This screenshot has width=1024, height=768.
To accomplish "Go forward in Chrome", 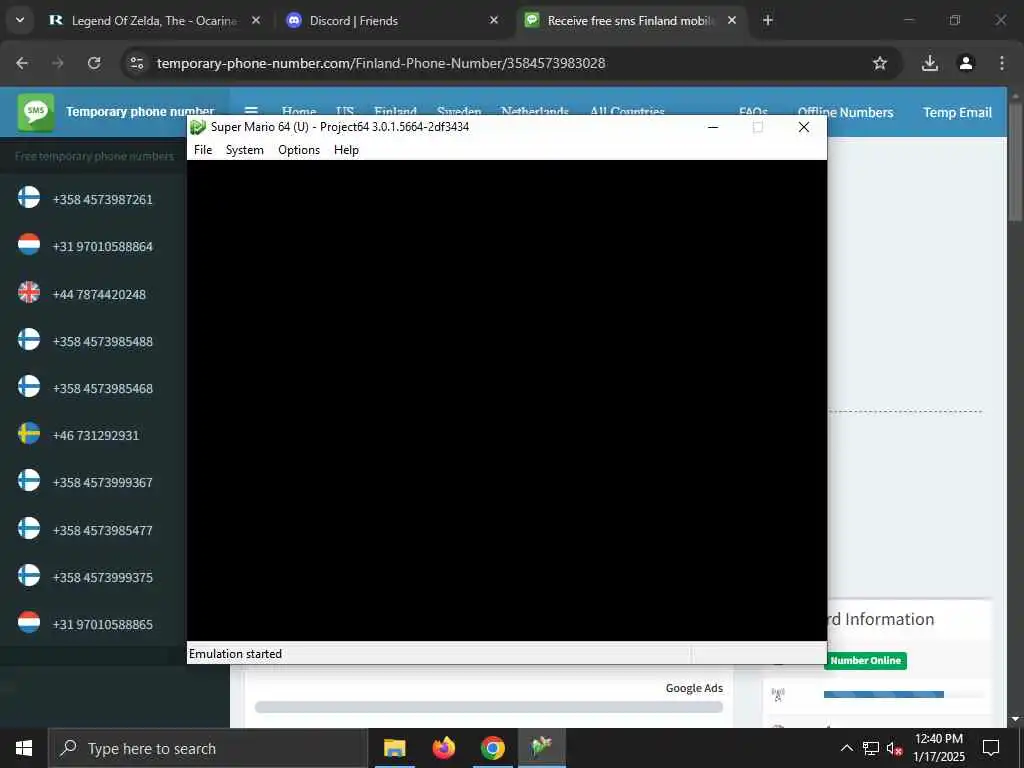I will (x=58, y=63).
